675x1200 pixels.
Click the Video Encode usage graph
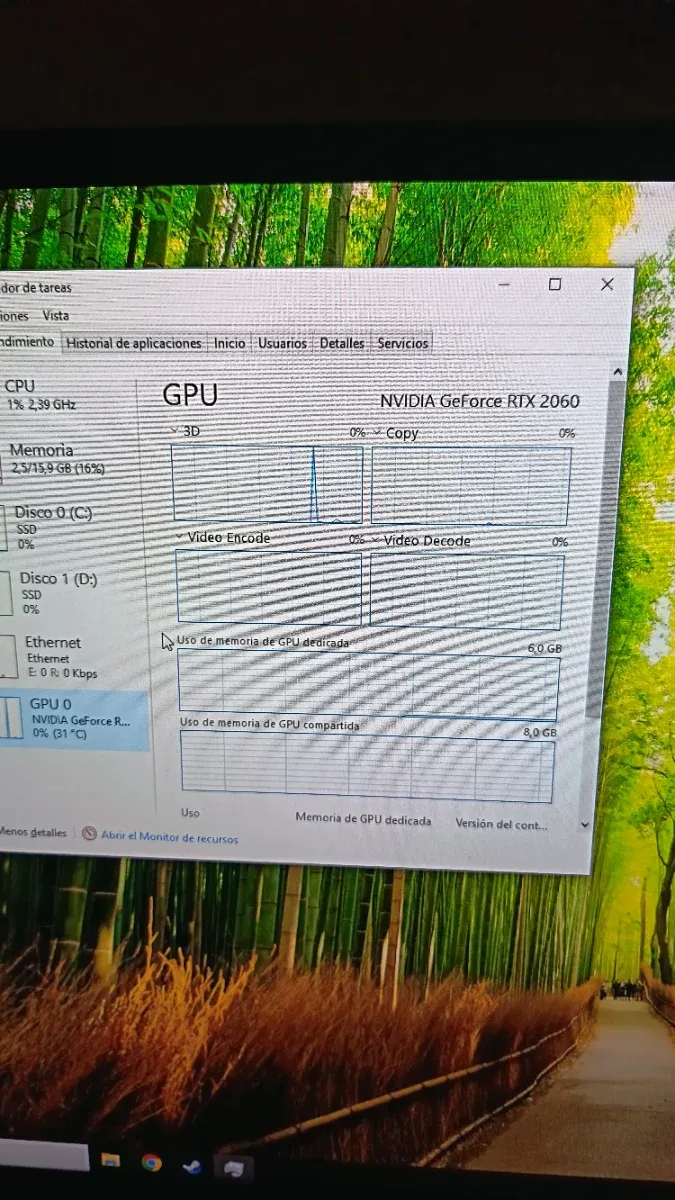tap(269, 587)
